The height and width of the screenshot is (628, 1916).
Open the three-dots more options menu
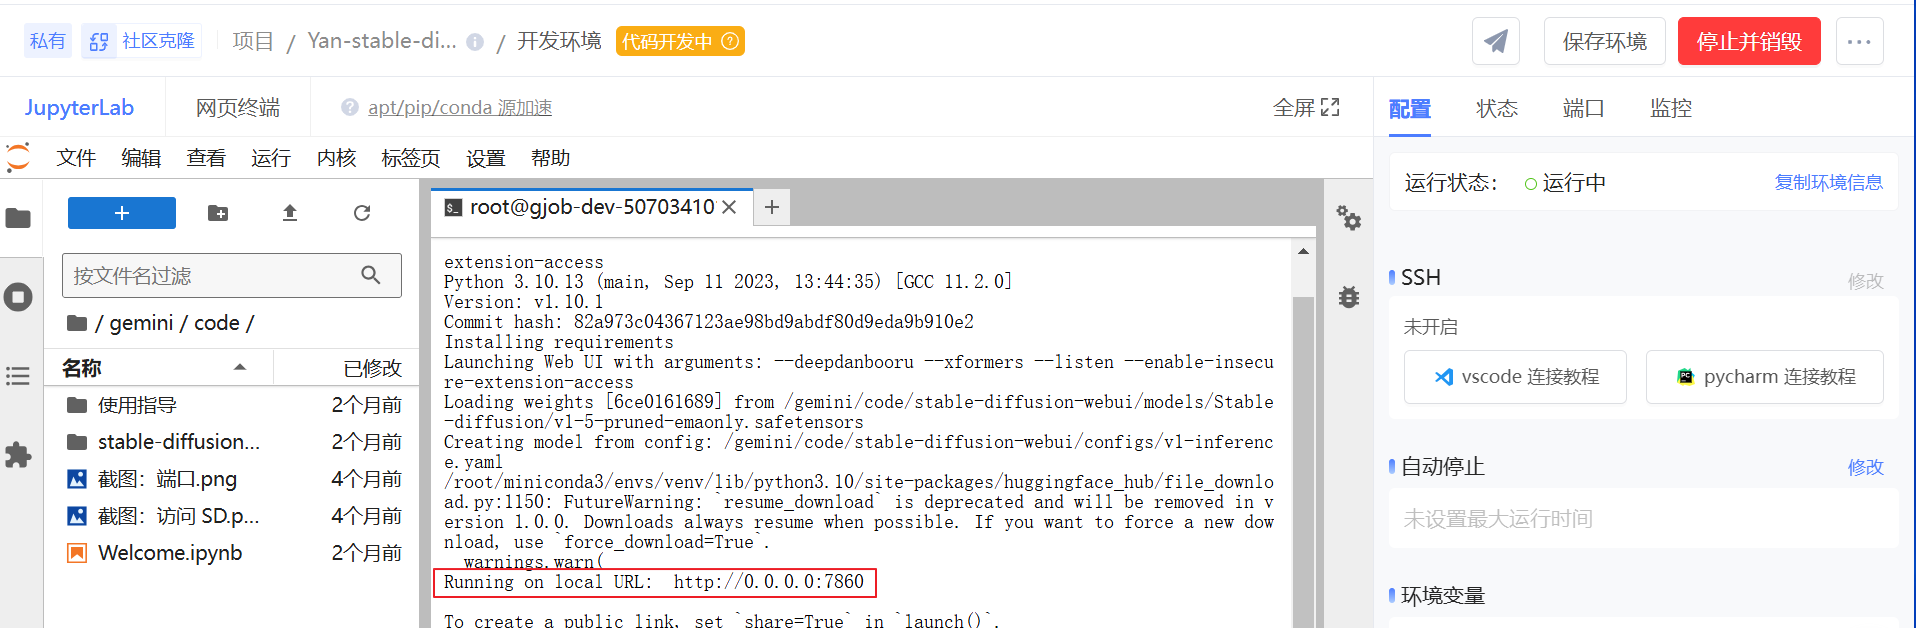coord(1859,41)
